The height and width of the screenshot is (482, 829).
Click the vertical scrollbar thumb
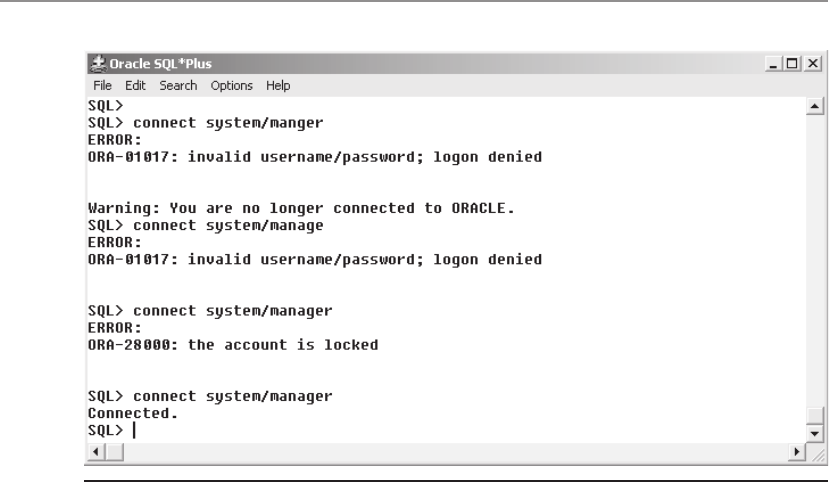point(815,415)
